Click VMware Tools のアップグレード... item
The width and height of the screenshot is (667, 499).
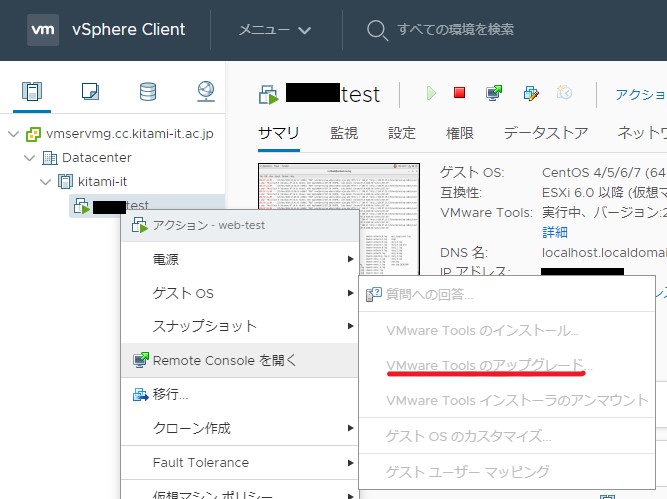click(507, 365)
